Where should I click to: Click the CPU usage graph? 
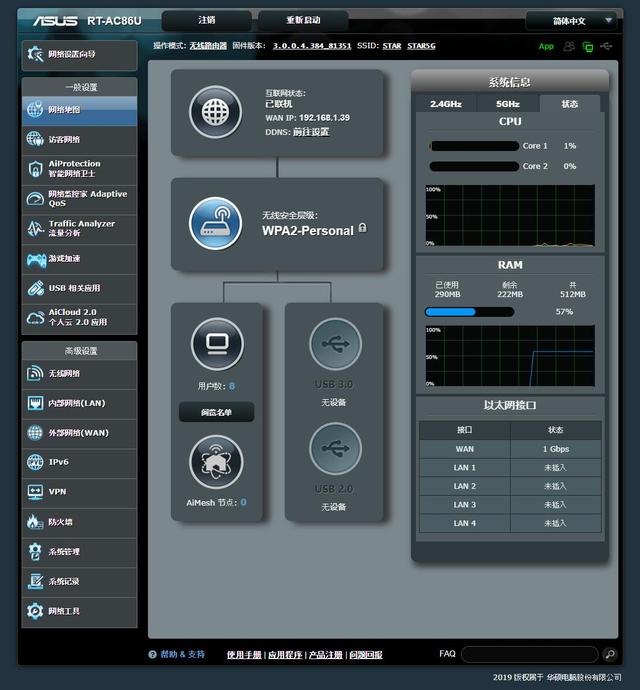pyautogui.click(x=510, y=216)
